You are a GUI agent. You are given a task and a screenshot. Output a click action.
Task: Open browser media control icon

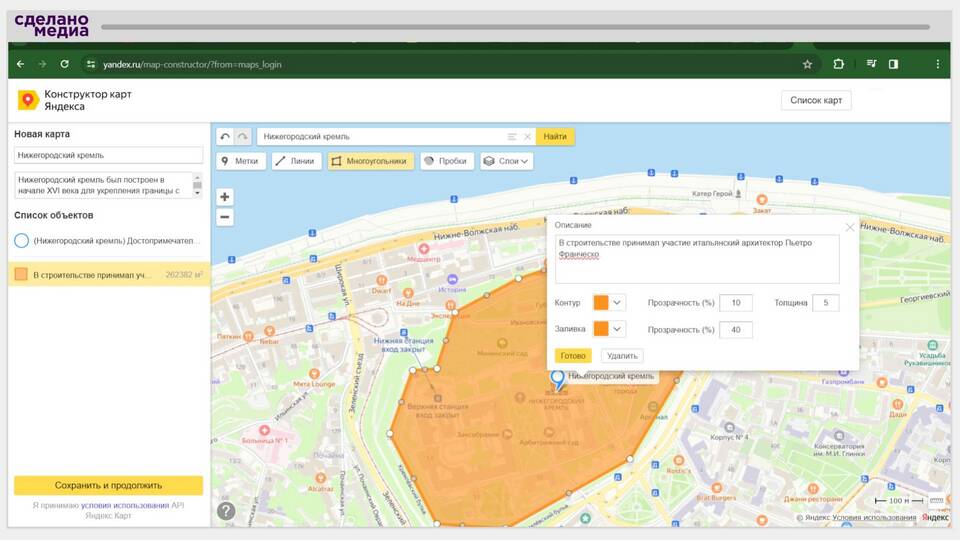pos(871,64)
